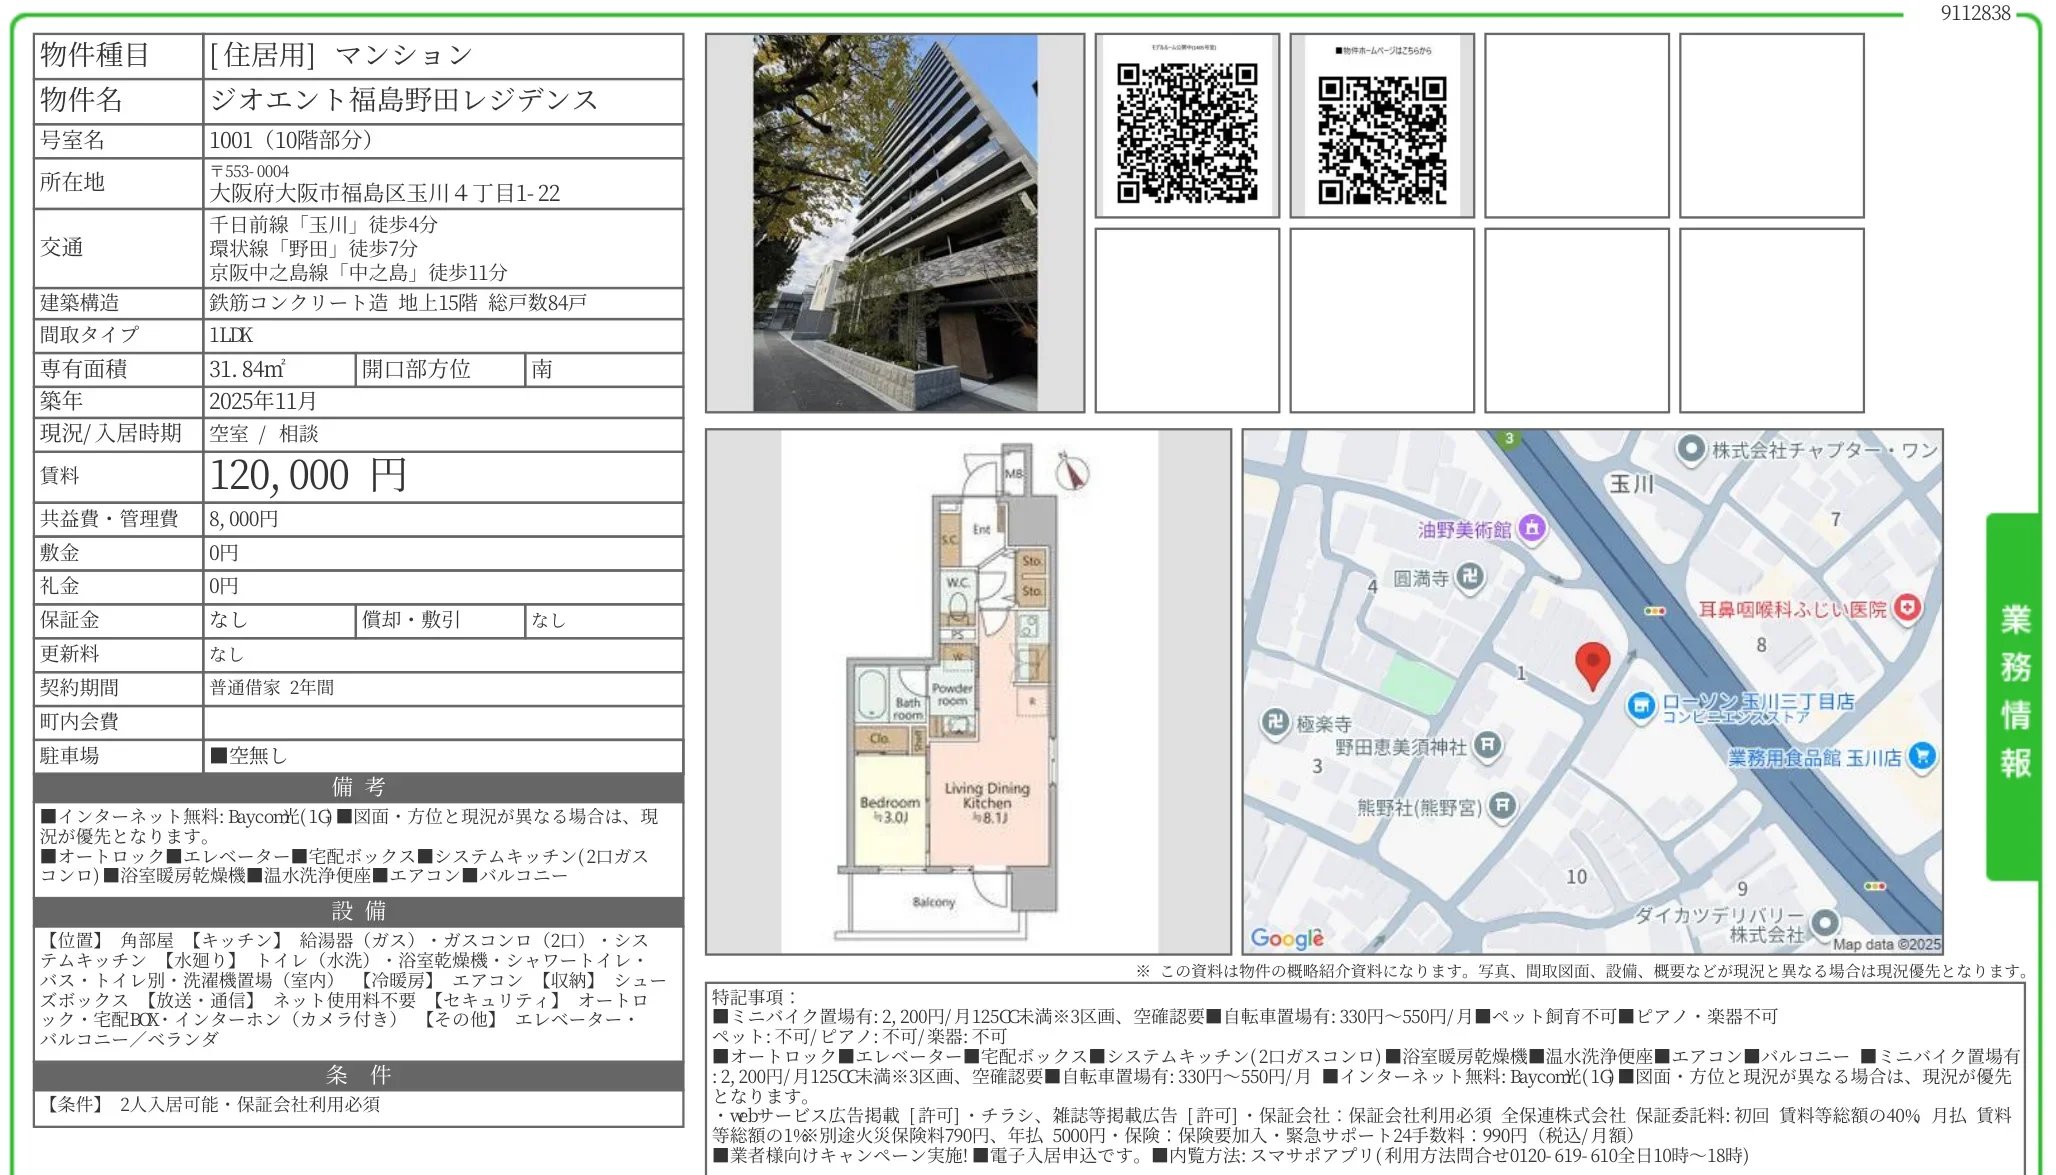Click the layout type value 1LDK
2056x1175 pixels.
(x=231, y=335)
